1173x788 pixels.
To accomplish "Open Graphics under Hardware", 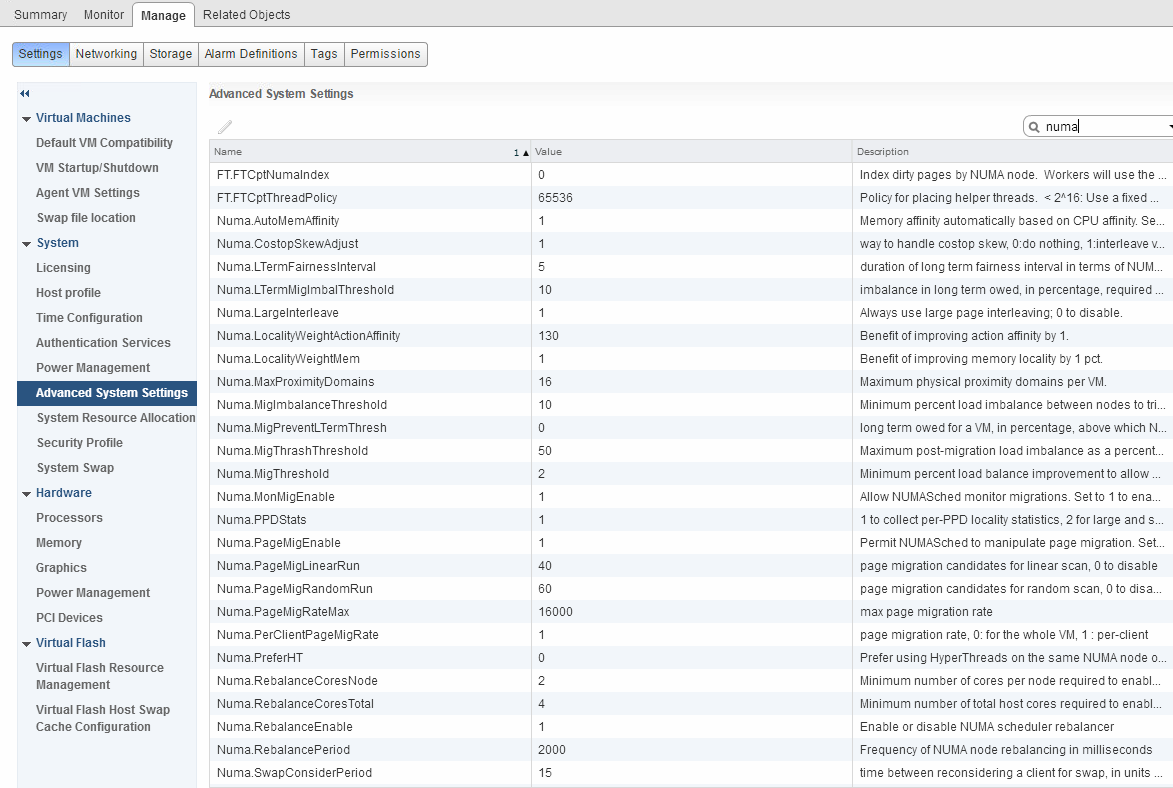I will click(x=61, y=568).
